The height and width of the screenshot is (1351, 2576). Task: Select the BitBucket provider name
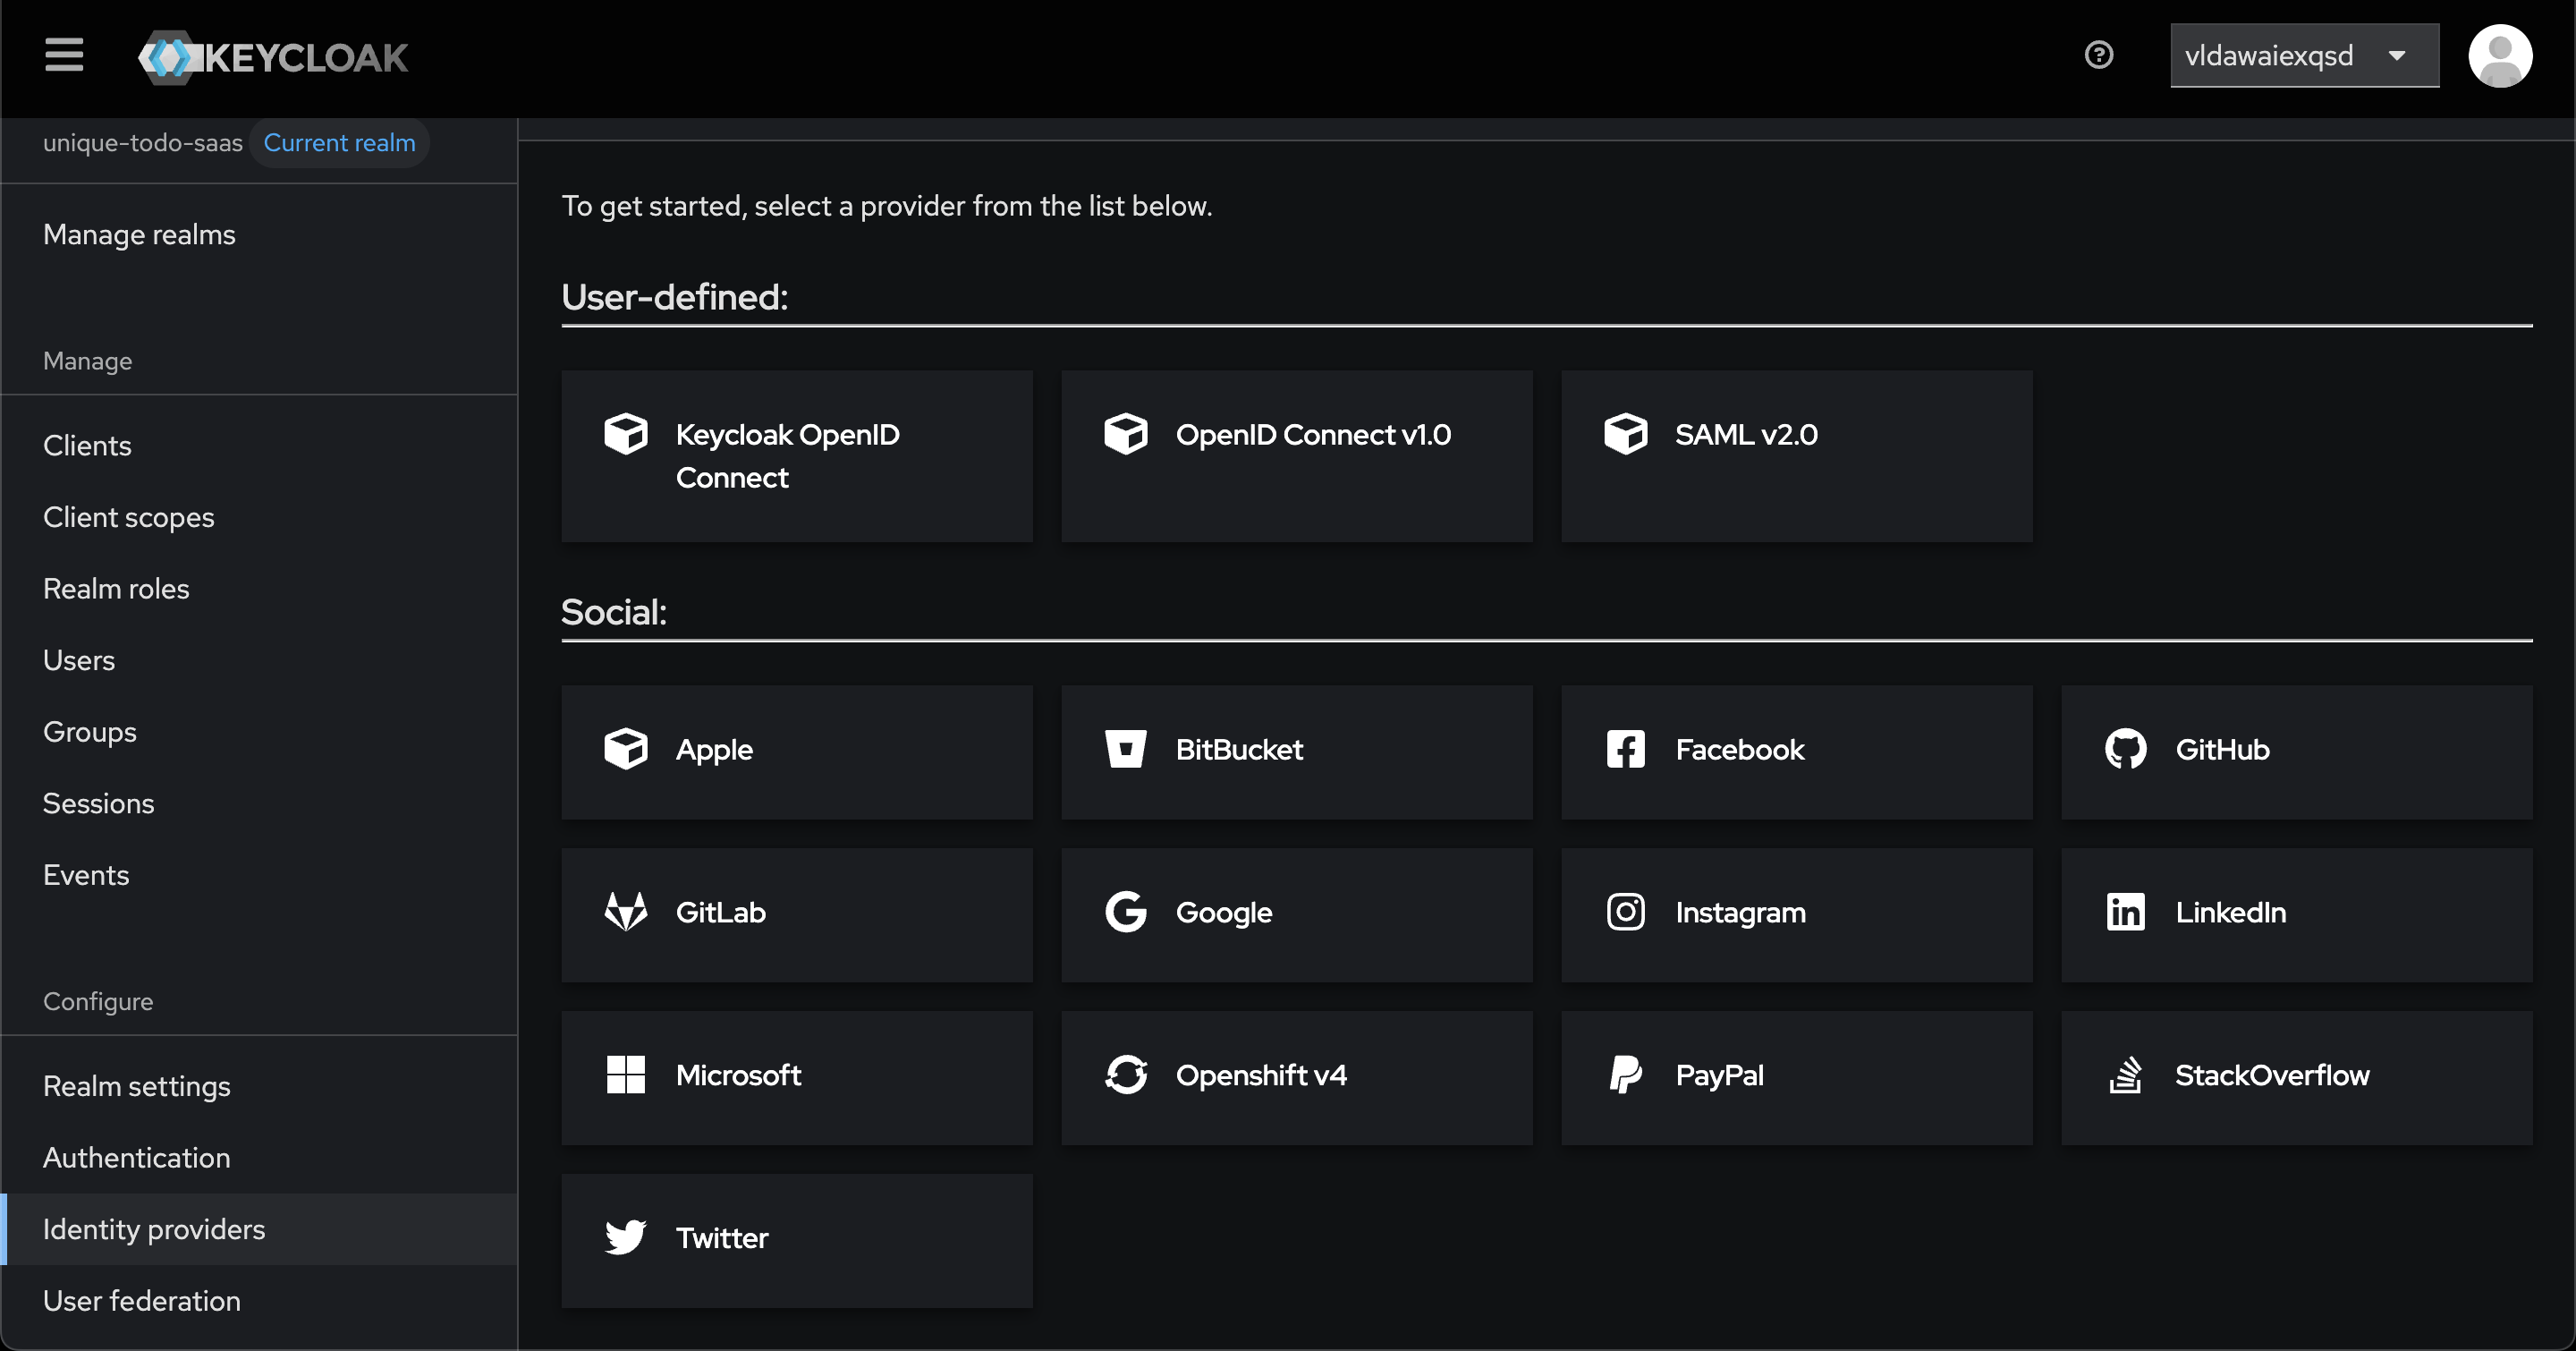[1239, 749]
